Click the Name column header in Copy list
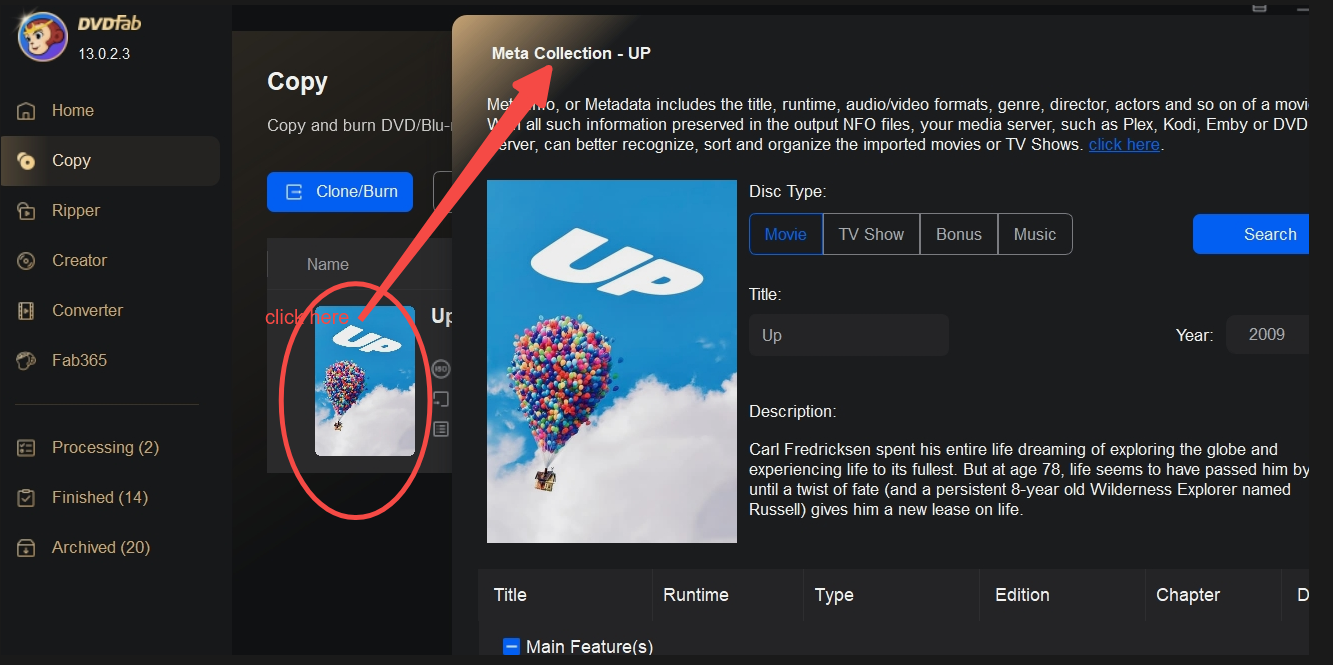1333x665 pixels. 328,265
